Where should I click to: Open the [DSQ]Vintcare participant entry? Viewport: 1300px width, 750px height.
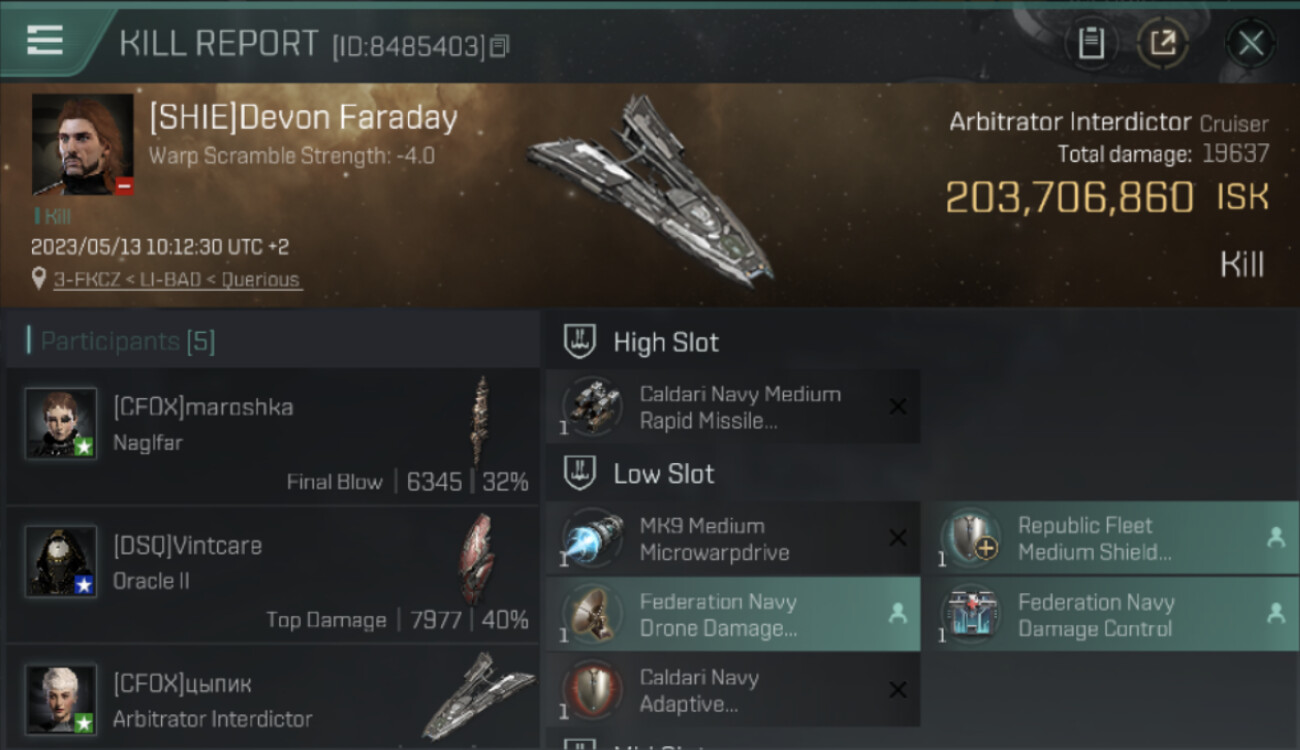coord(272,574)
